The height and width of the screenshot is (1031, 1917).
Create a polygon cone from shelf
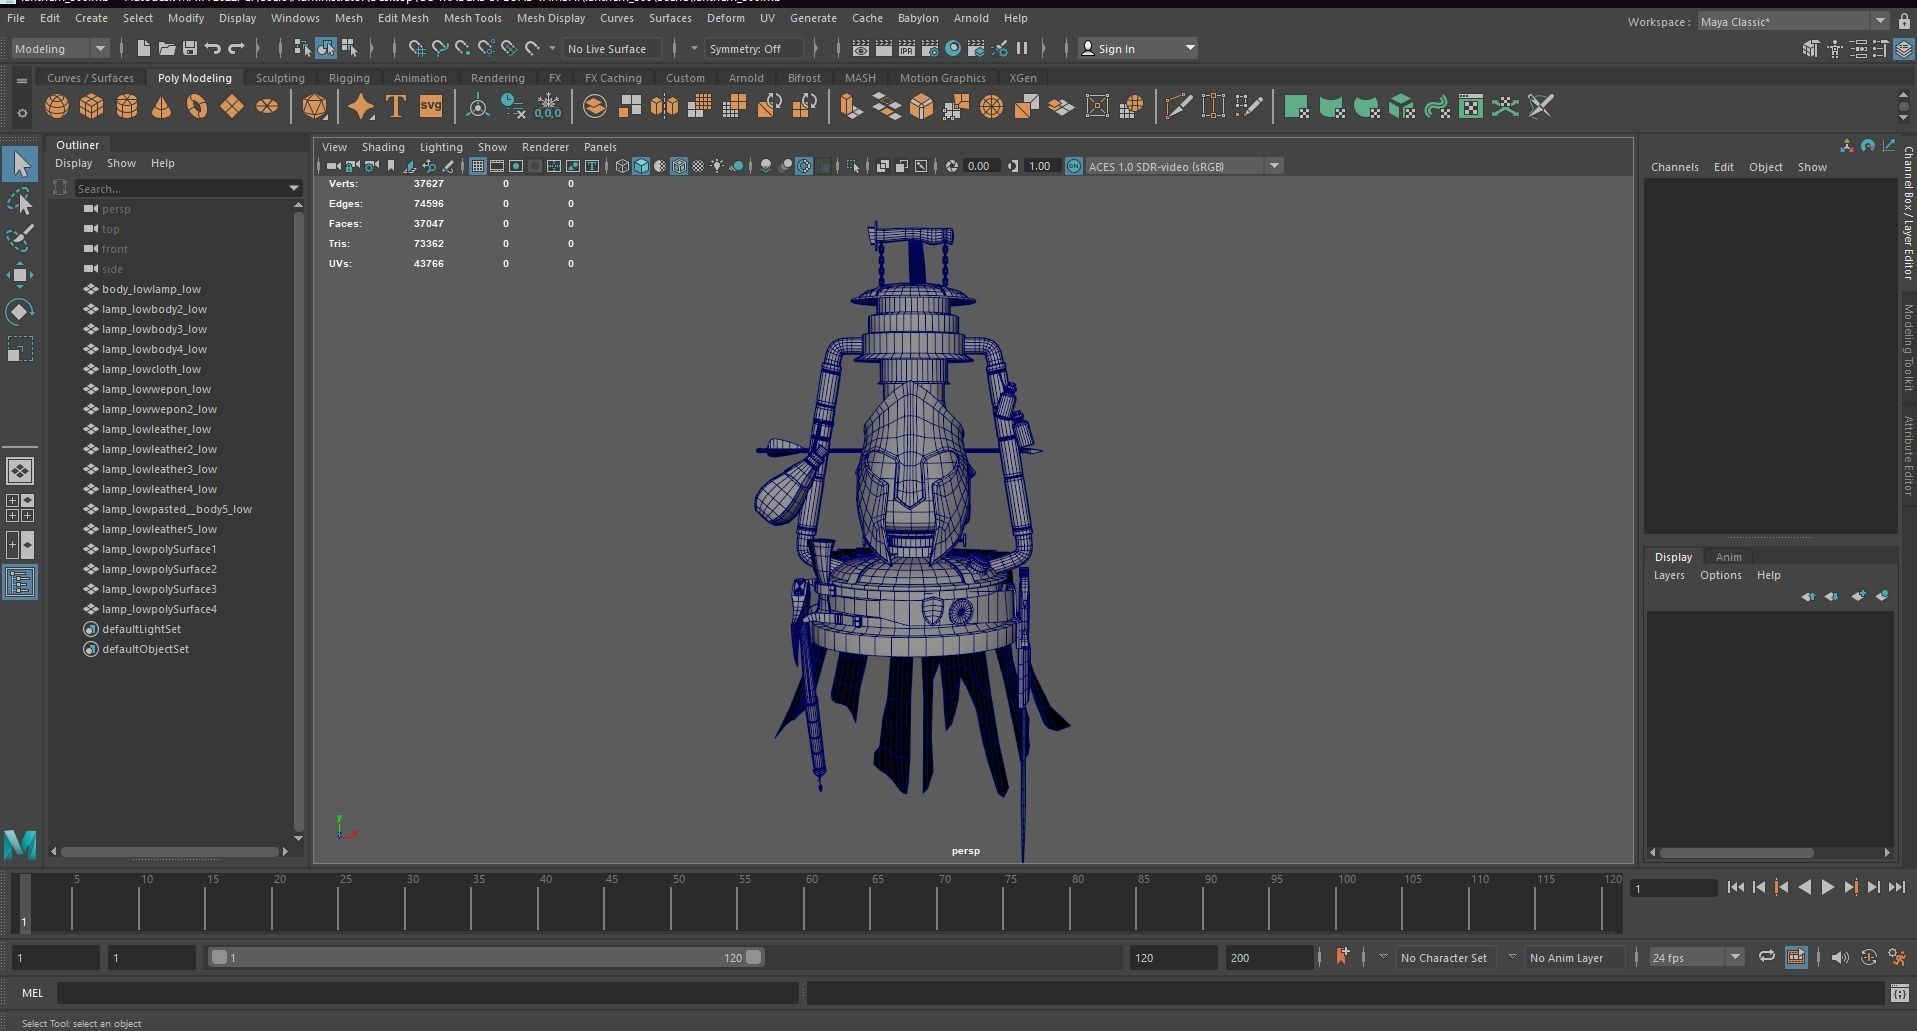(161, 107)
